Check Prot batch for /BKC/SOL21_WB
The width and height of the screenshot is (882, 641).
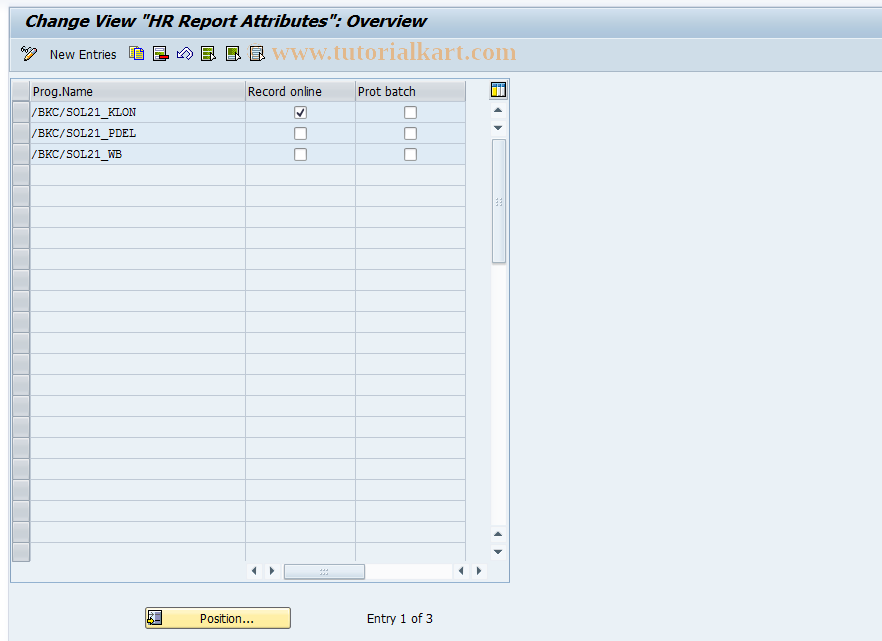[x=411, y=154]
